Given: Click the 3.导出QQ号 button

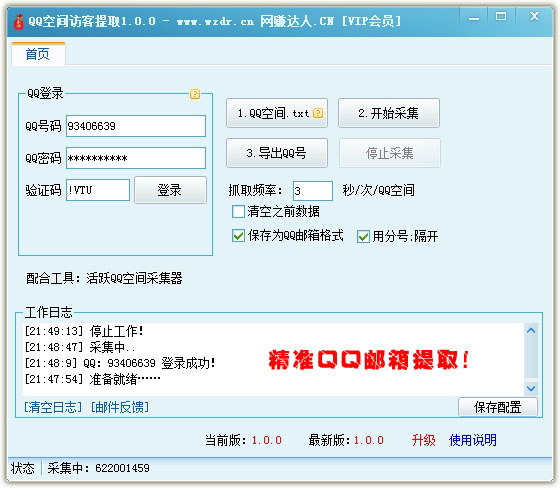Looking at the screenshot, I should coord(277,153).
